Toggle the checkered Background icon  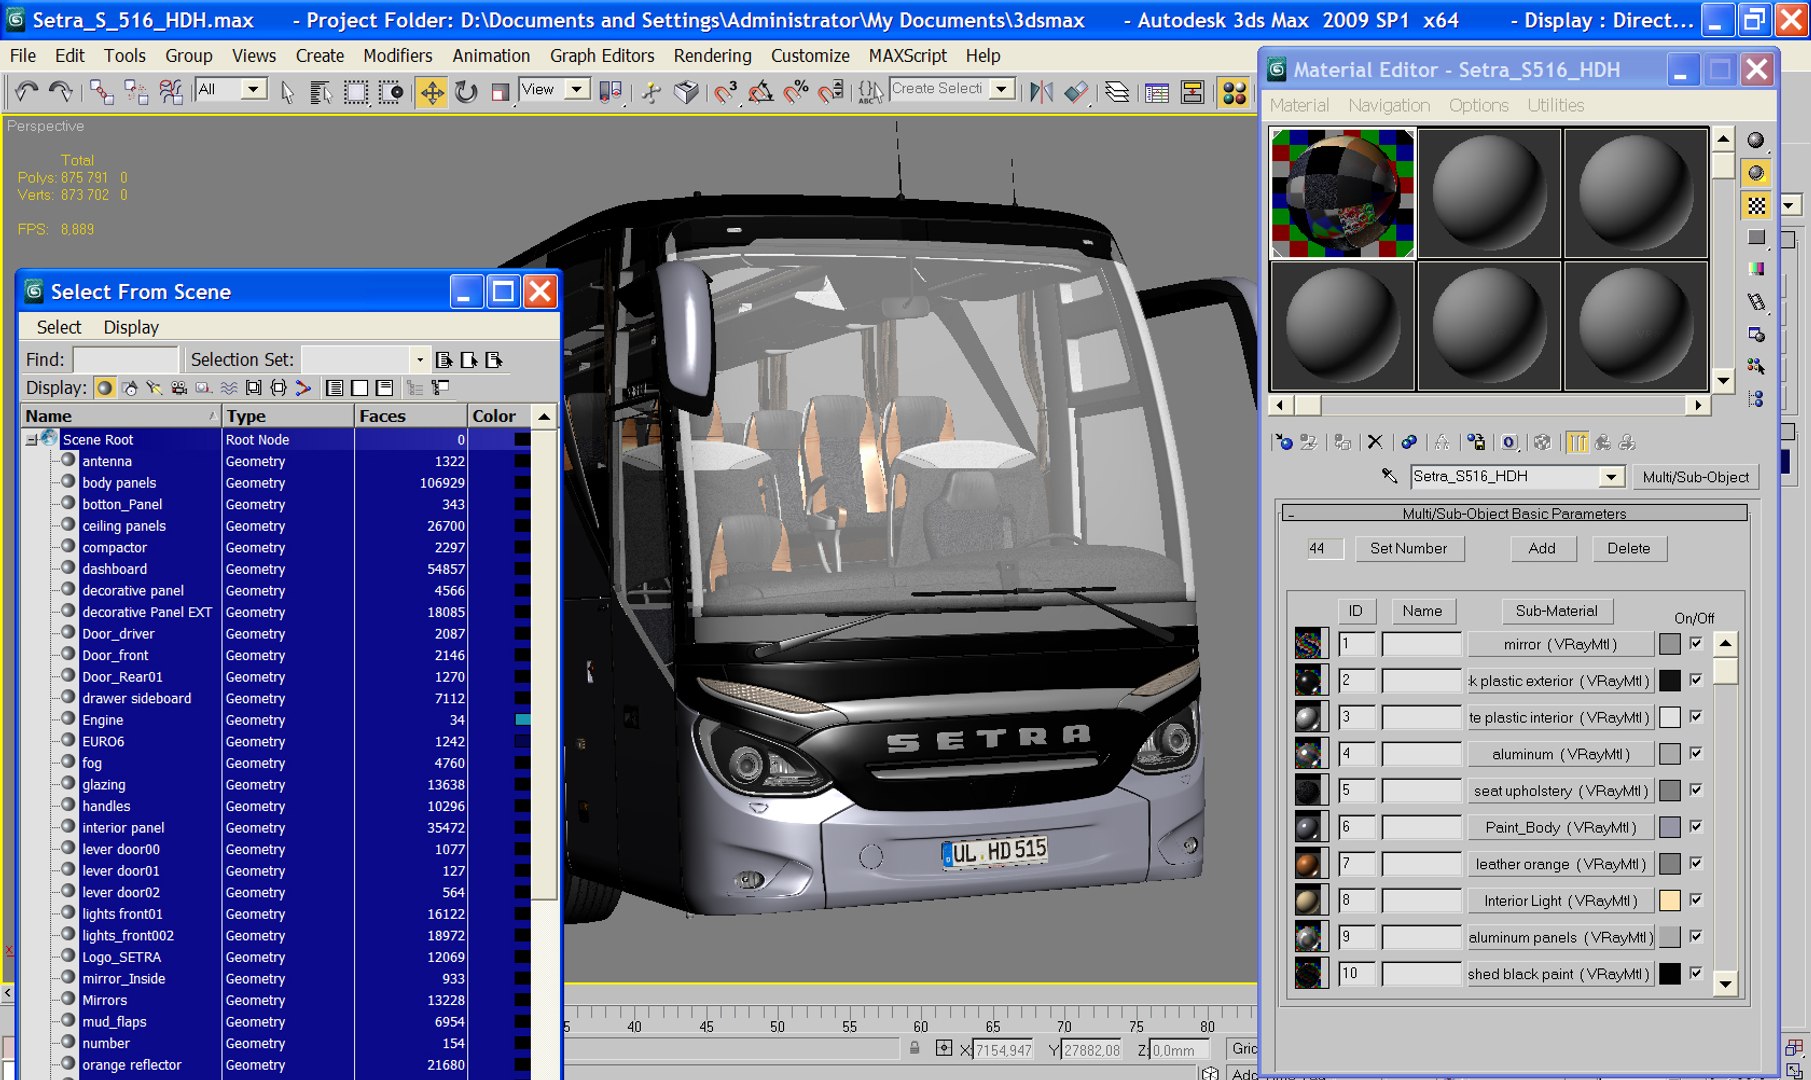point(1756,205)
